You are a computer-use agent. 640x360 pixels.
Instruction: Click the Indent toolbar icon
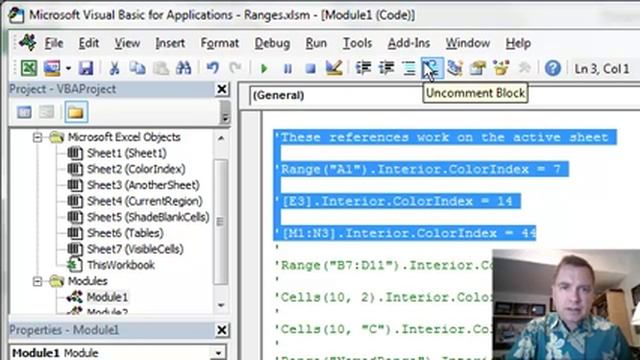click(x=363, y=68)
